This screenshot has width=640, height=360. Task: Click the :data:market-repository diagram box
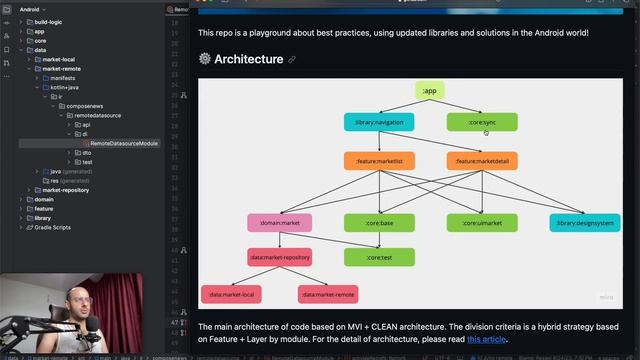click(x=280, y=257)
